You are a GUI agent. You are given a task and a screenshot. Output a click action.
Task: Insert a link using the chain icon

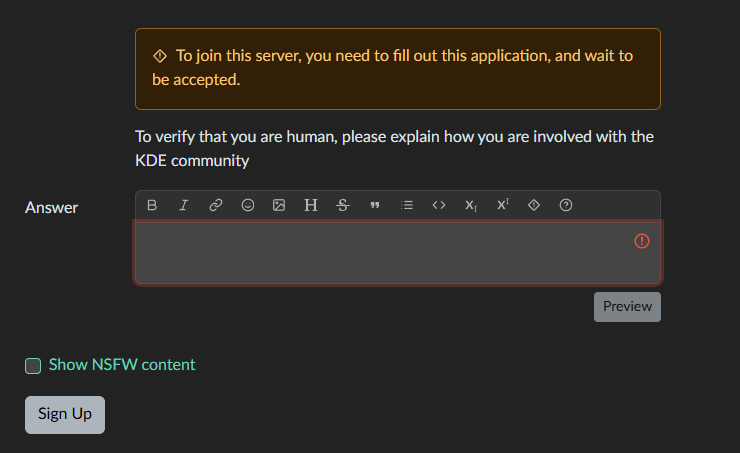pos(216,205)
